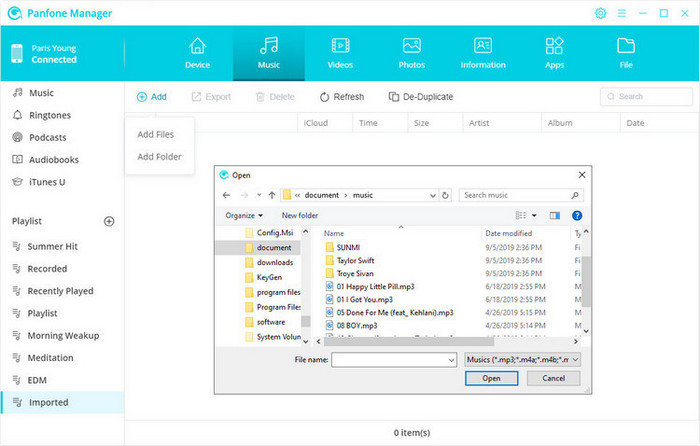The height and width of the screenshot is (446, 700).
Task: Select Podcasts in the sidebar
Action: 47,138
